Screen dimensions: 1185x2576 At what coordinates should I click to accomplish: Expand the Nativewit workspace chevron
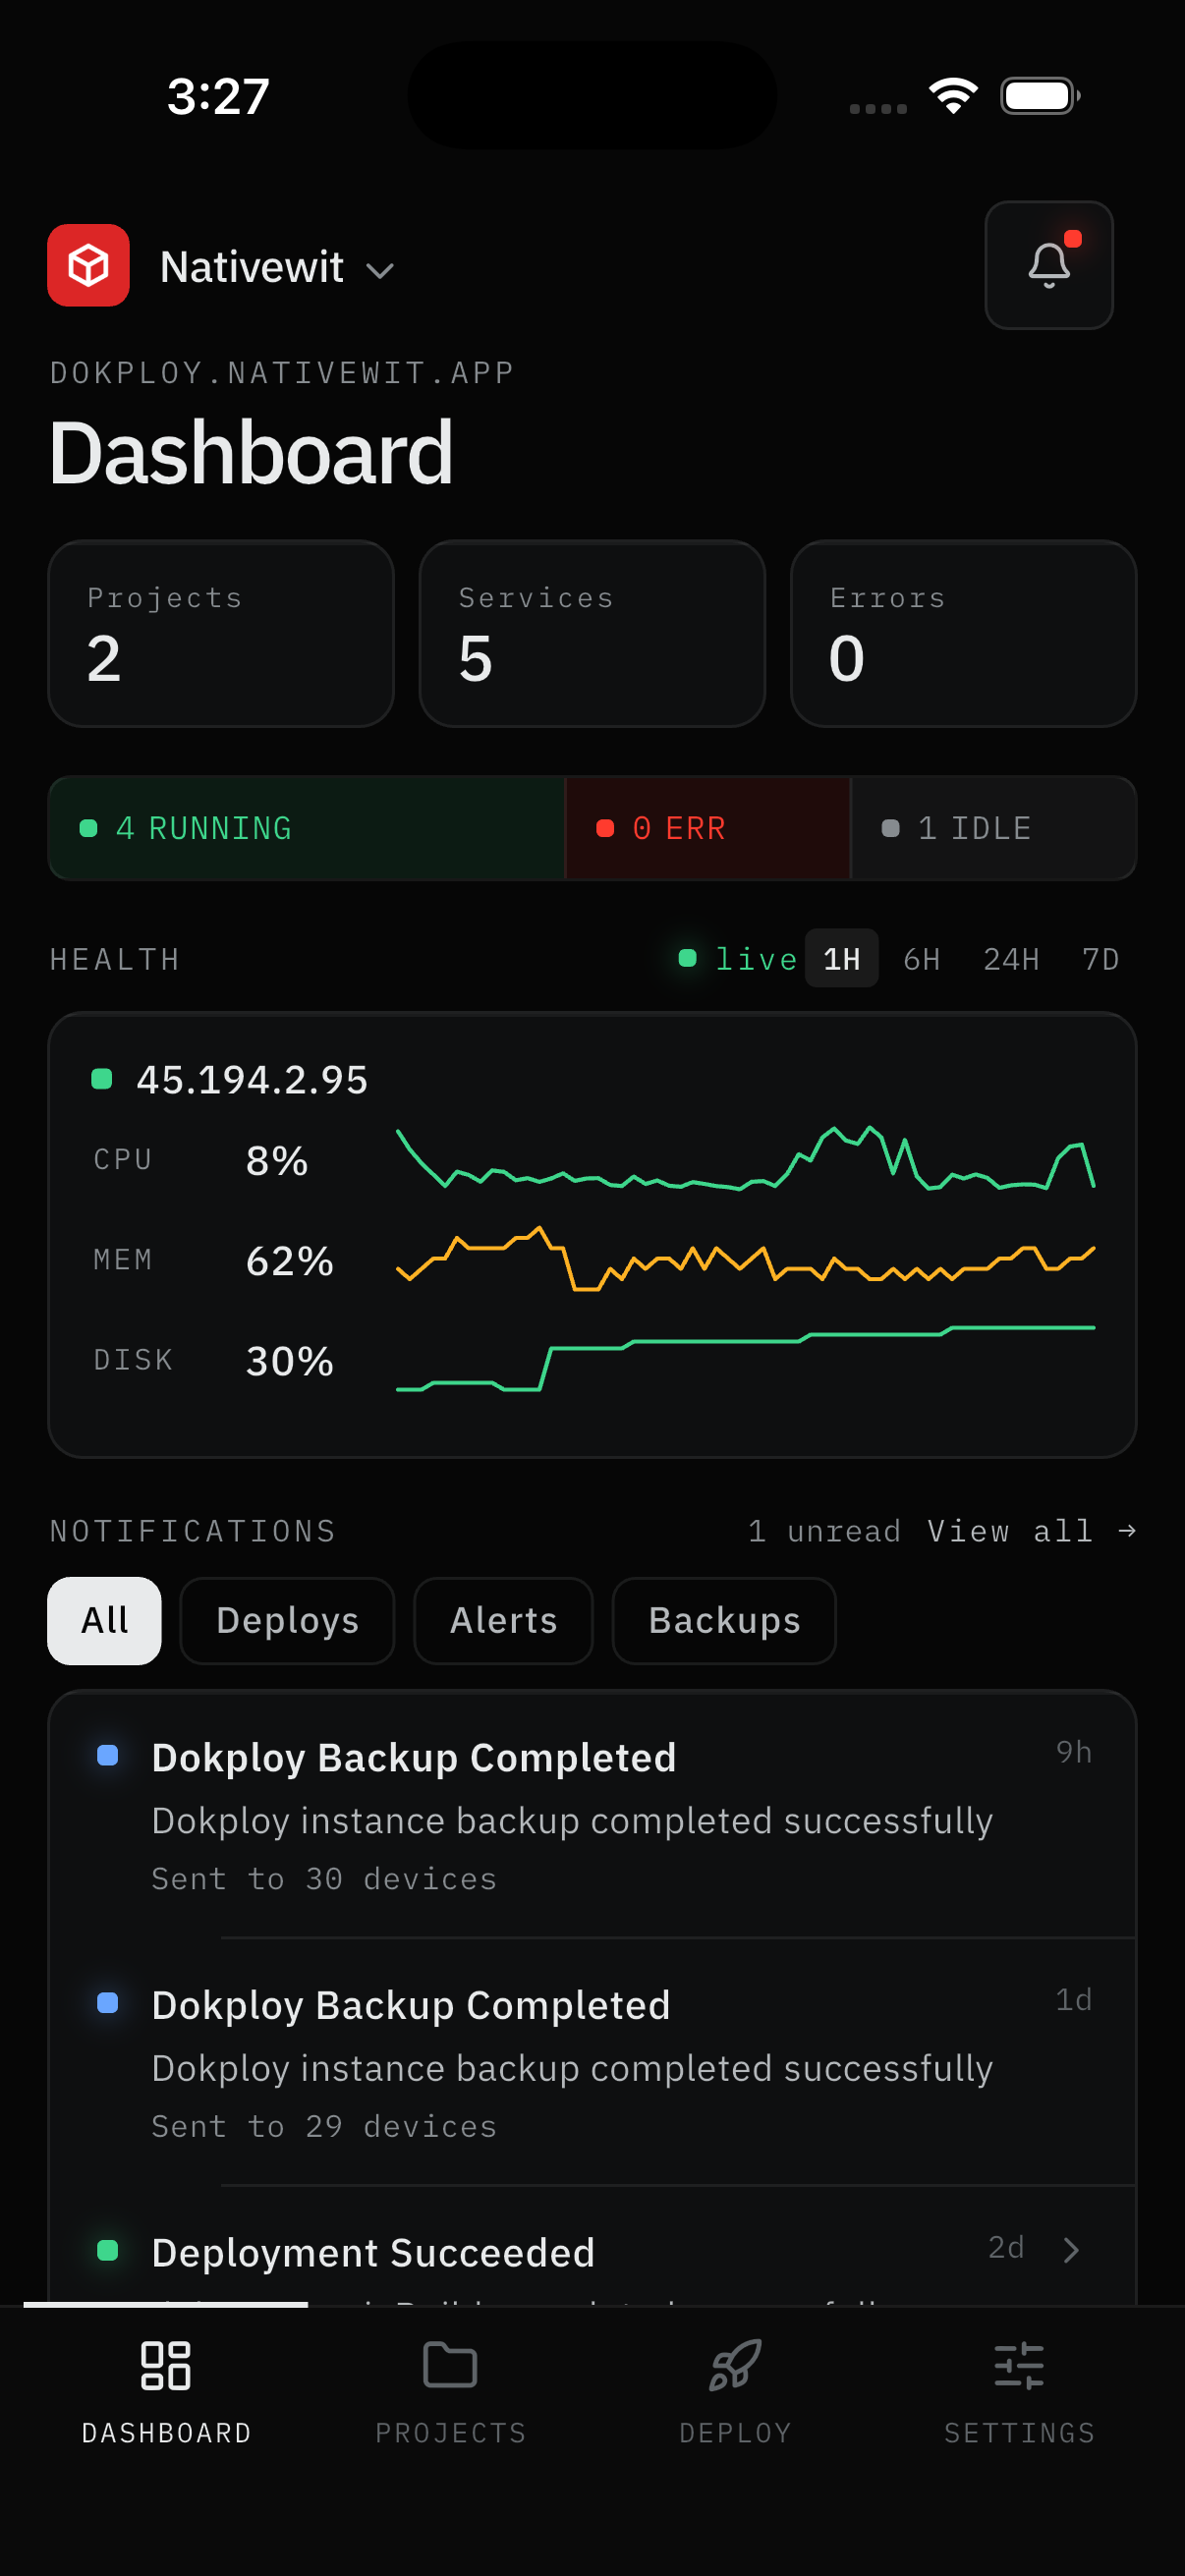(380, 270)
